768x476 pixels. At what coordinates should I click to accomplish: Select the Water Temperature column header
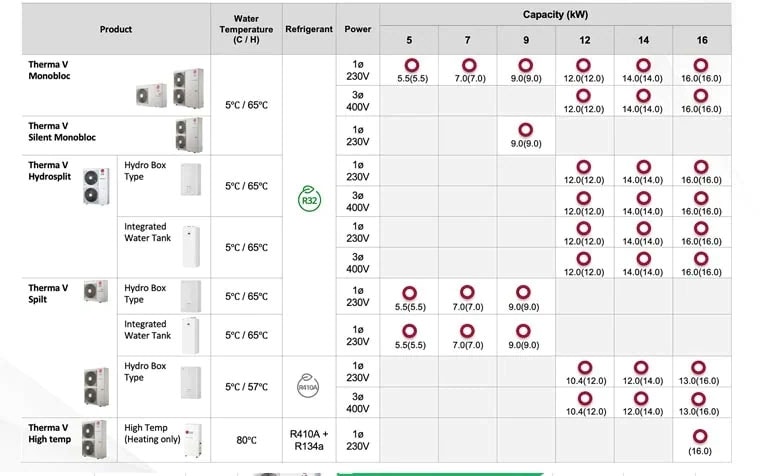tap(246, 29)
